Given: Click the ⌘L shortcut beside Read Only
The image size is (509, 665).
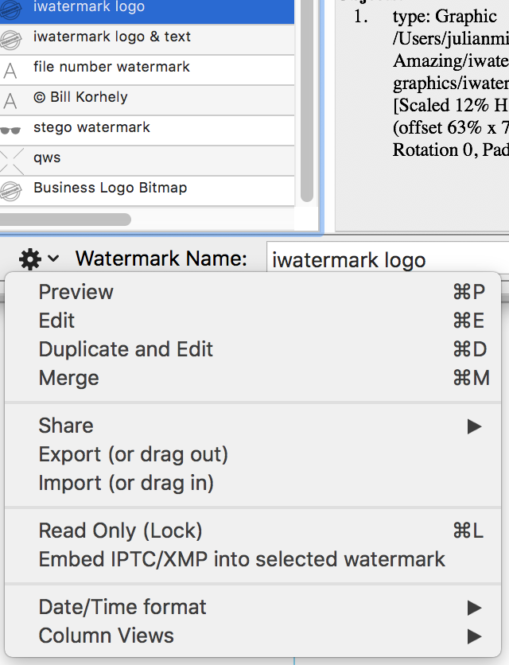Looking at the screenshot, I should click(468, 531).
